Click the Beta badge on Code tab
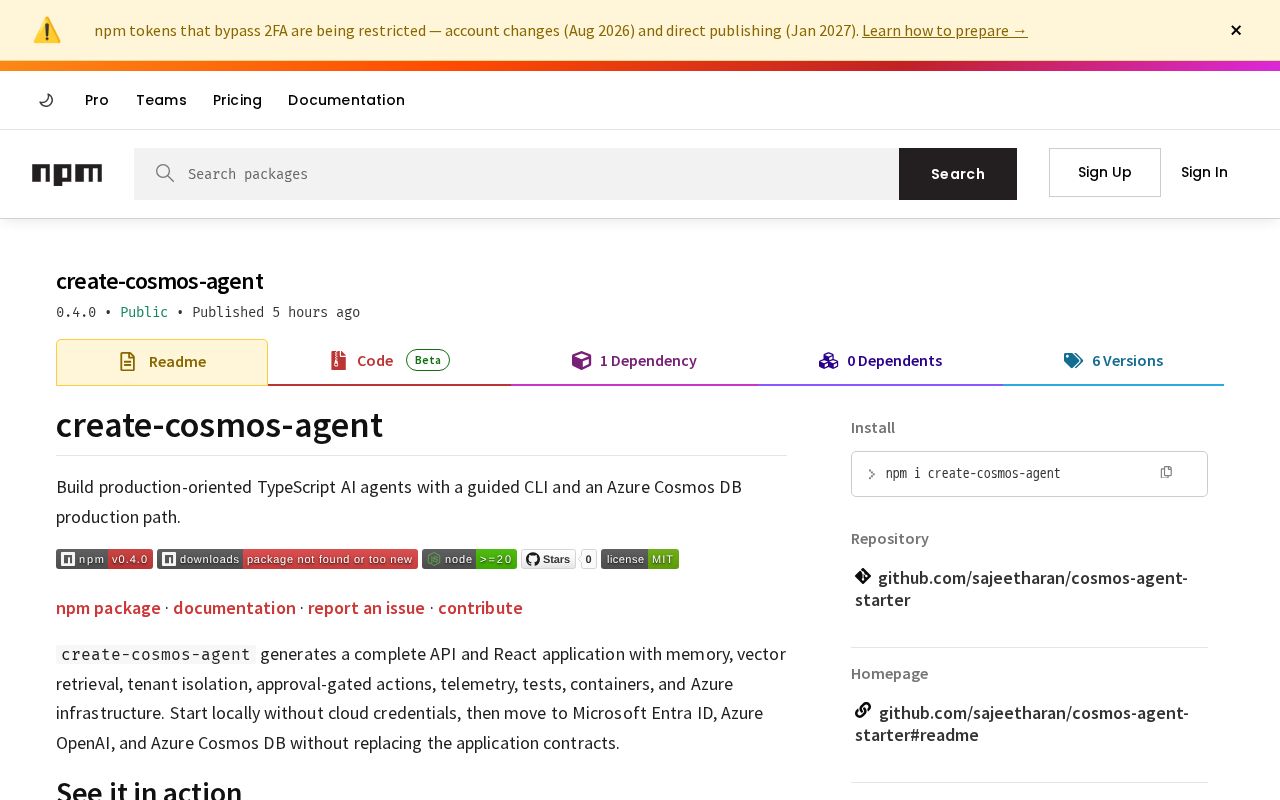Image resolution: width=1280 pixels, height=800 pixels. tap(428, 360)
